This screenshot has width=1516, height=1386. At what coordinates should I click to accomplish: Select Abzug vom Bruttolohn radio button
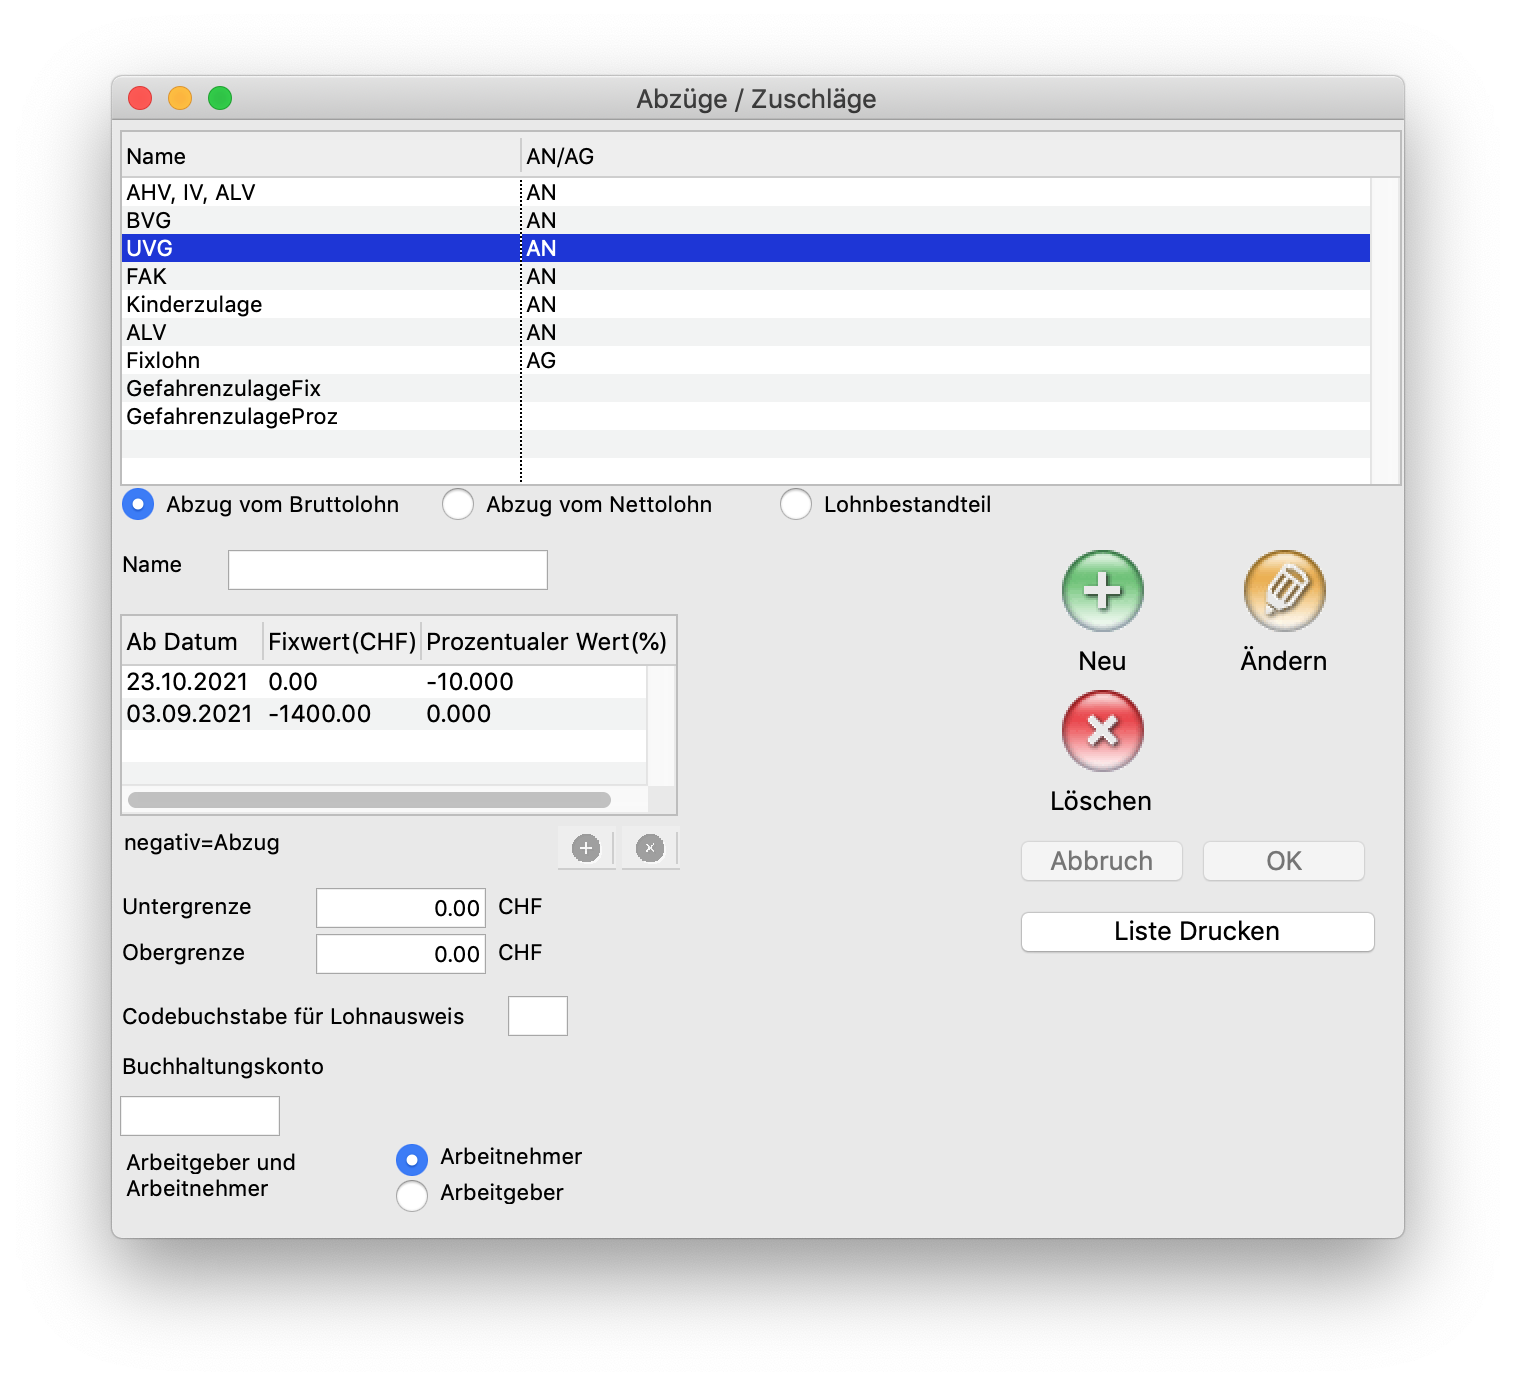tap(139, 505)
